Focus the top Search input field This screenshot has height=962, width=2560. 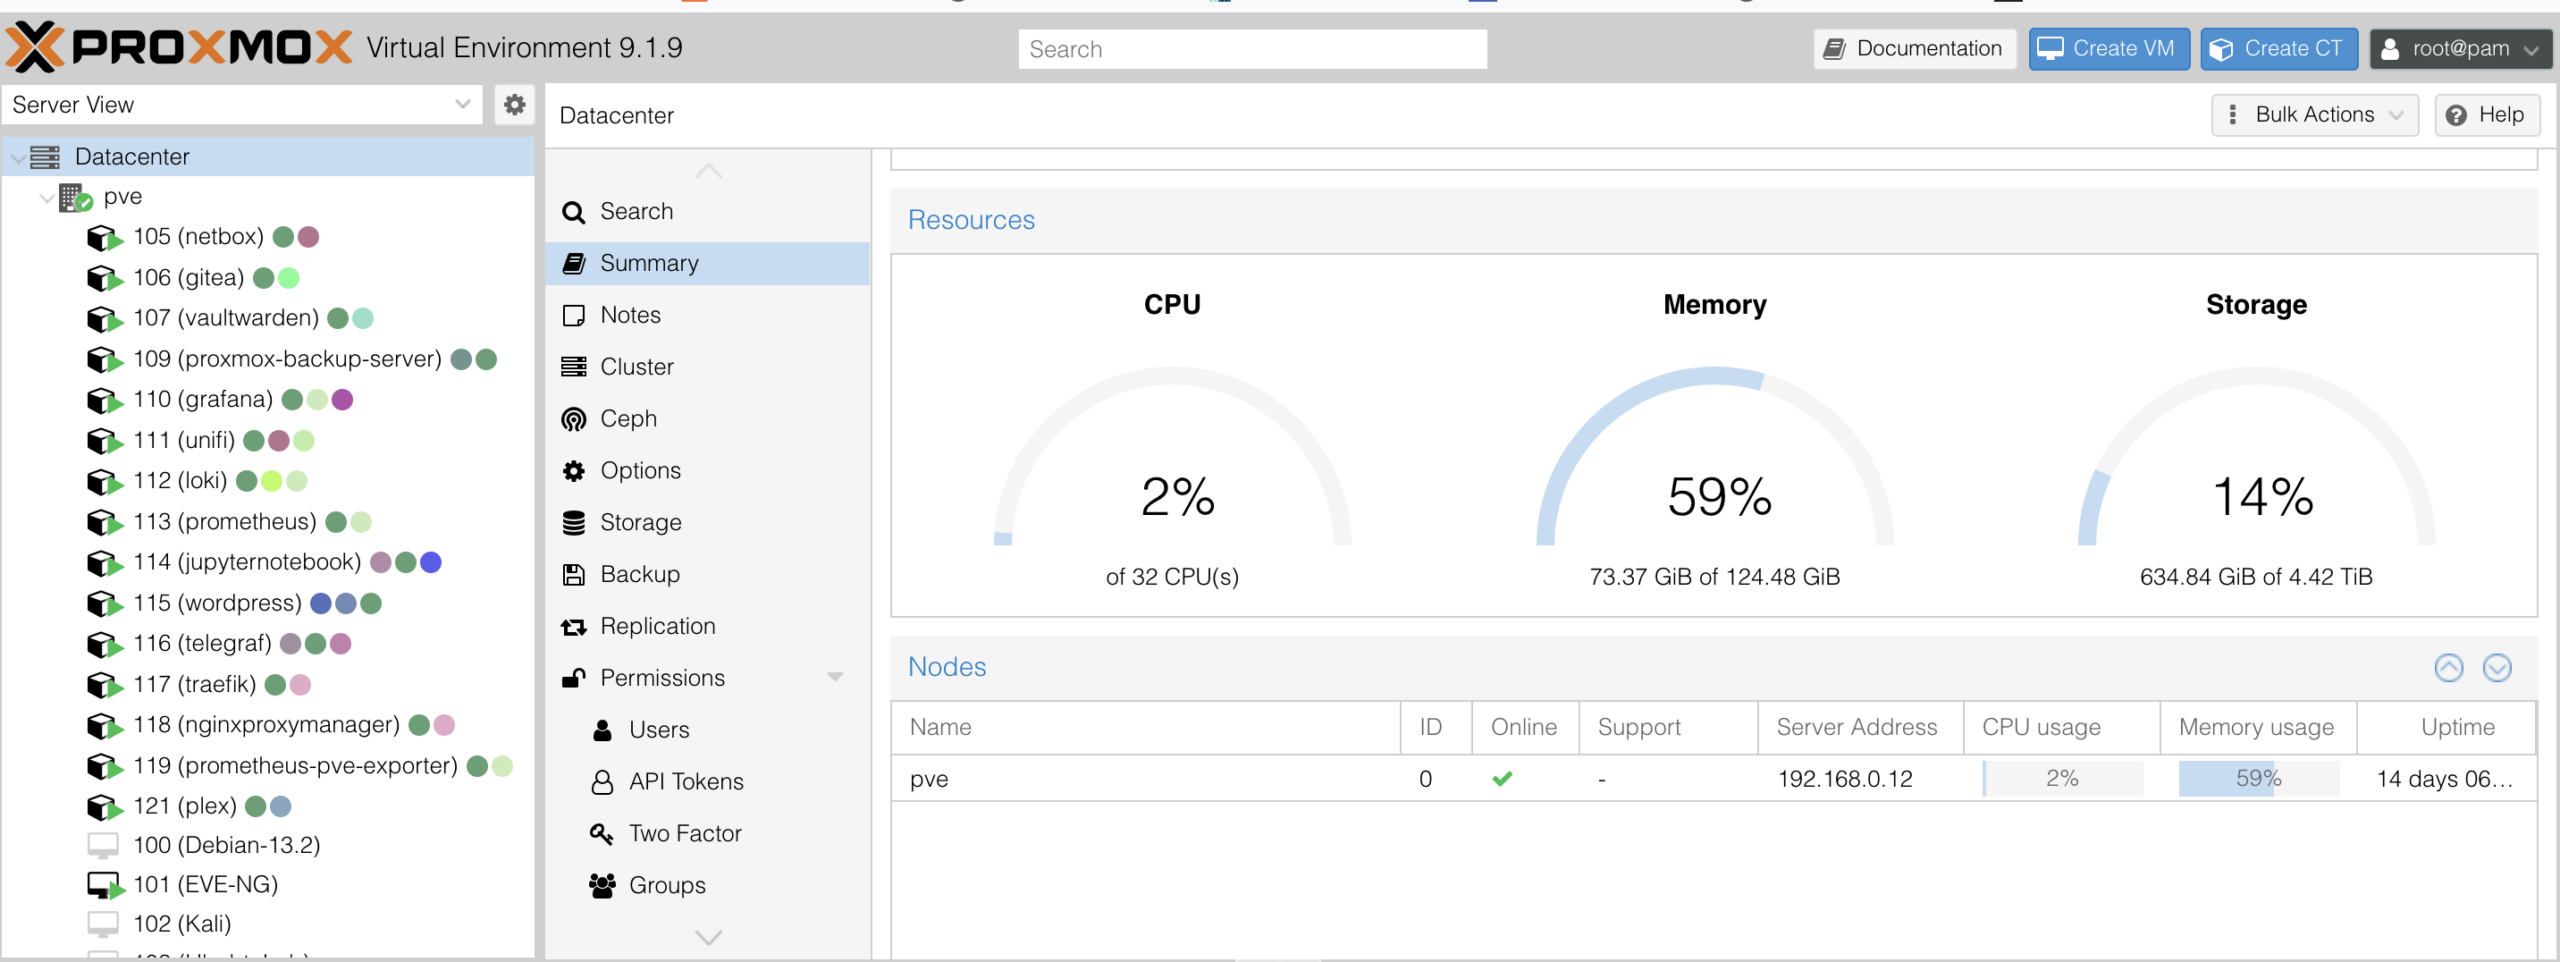(x=1252, y=49)
